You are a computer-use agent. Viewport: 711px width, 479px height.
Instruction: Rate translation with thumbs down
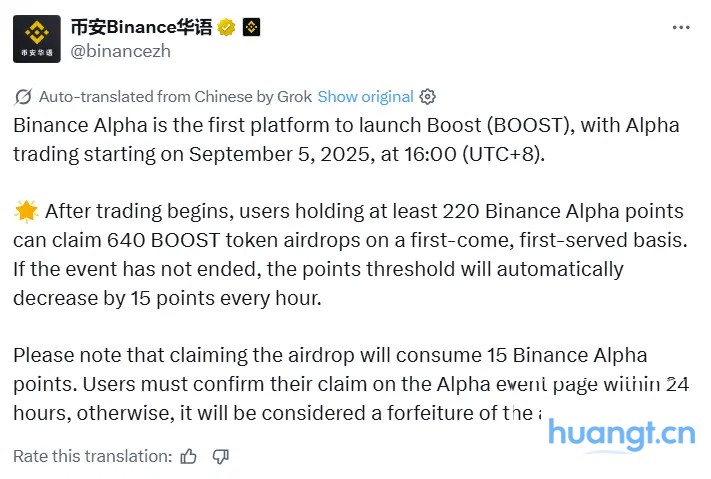(221, 456)
